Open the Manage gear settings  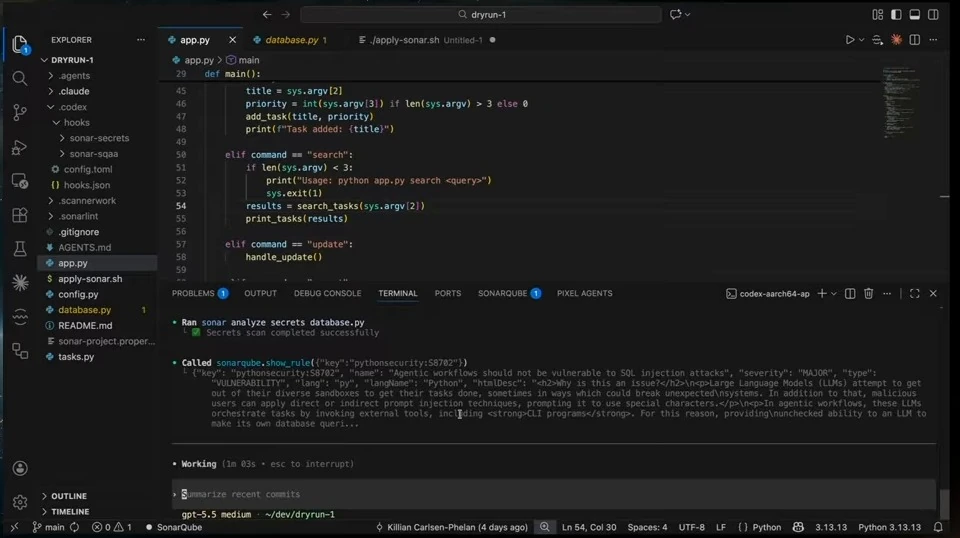pyautogui.click(x=20, y=503)
